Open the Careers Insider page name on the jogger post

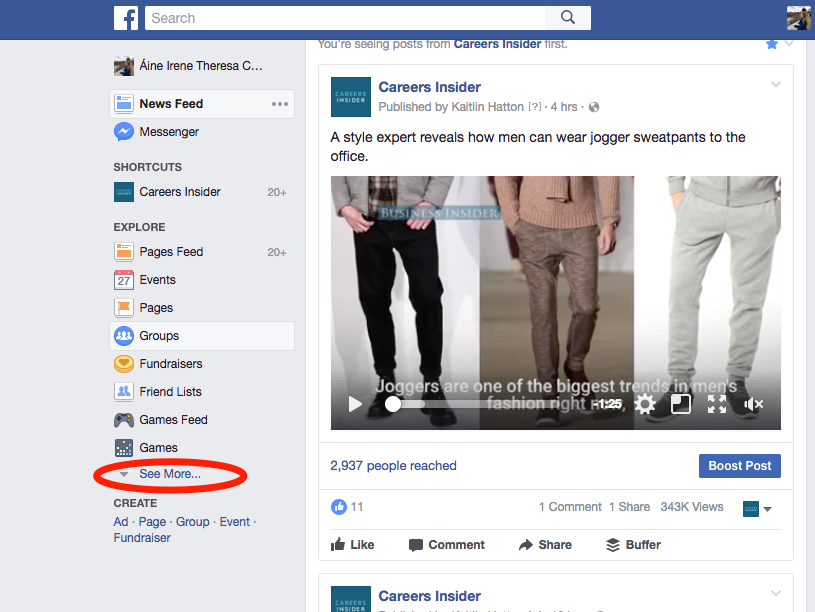point(429,87)
